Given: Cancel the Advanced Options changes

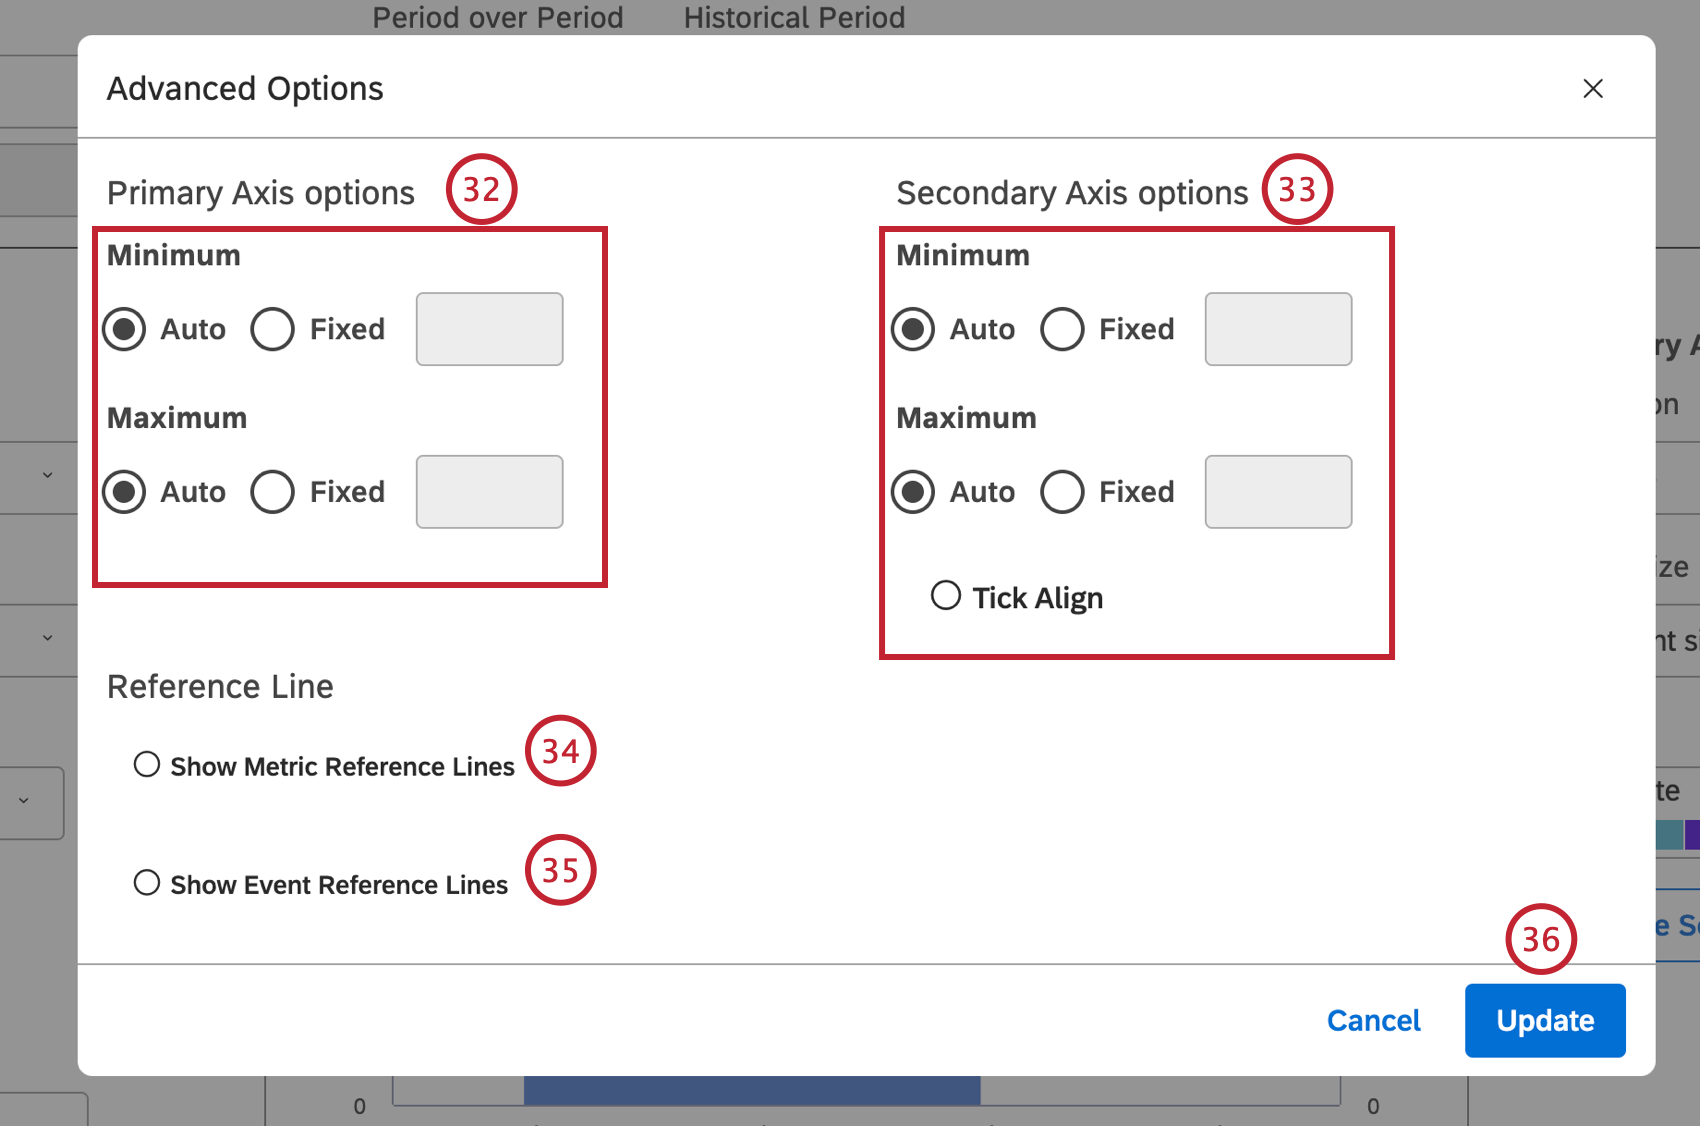Looking at the screenshot, I should tap(1373, 1020).
